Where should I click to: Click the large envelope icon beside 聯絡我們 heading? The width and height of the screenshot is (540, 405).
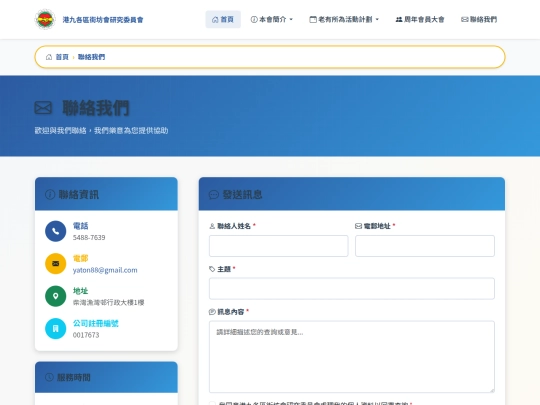click(43, 108)
